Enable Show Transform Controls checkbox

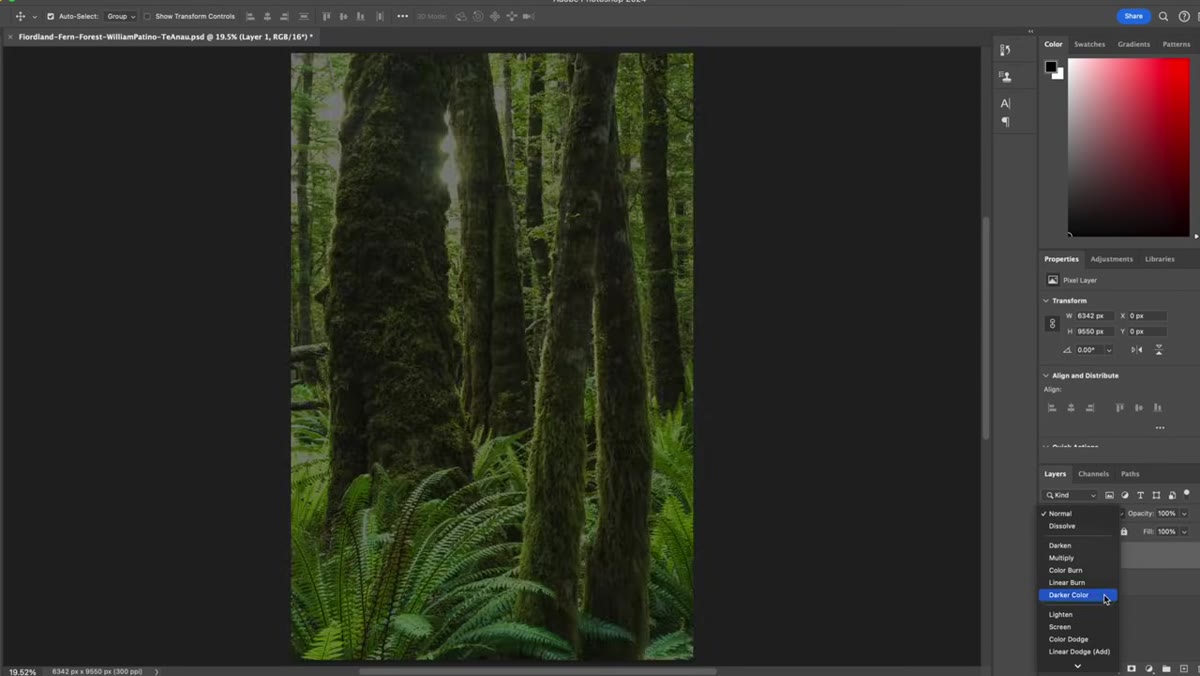[147, 16]
